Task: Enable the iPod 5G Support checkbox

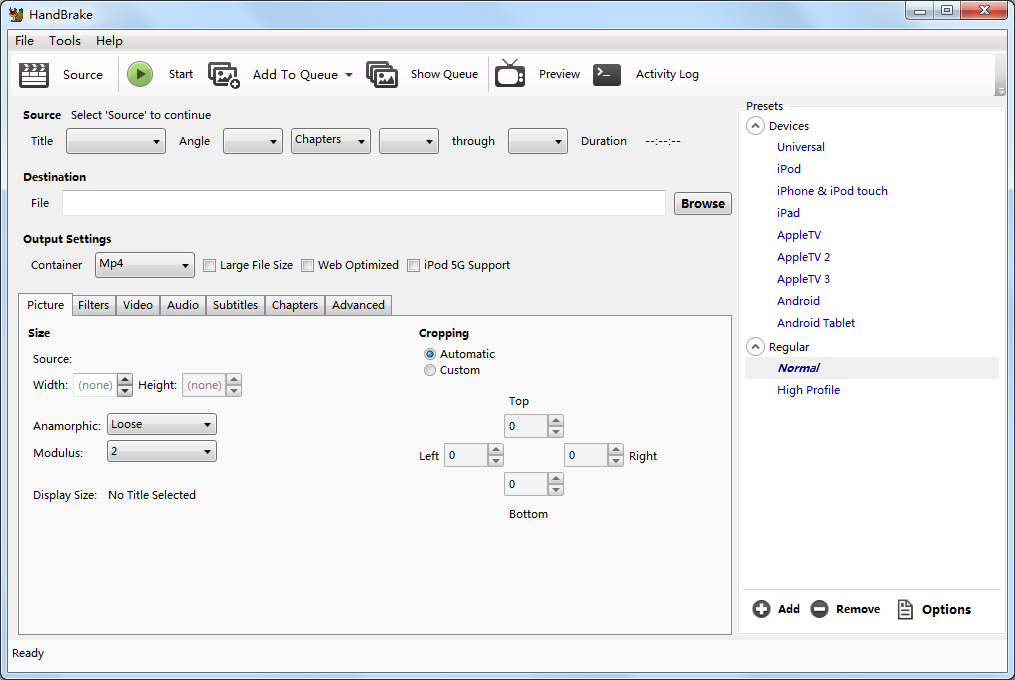Action: [x=414, y=266]
